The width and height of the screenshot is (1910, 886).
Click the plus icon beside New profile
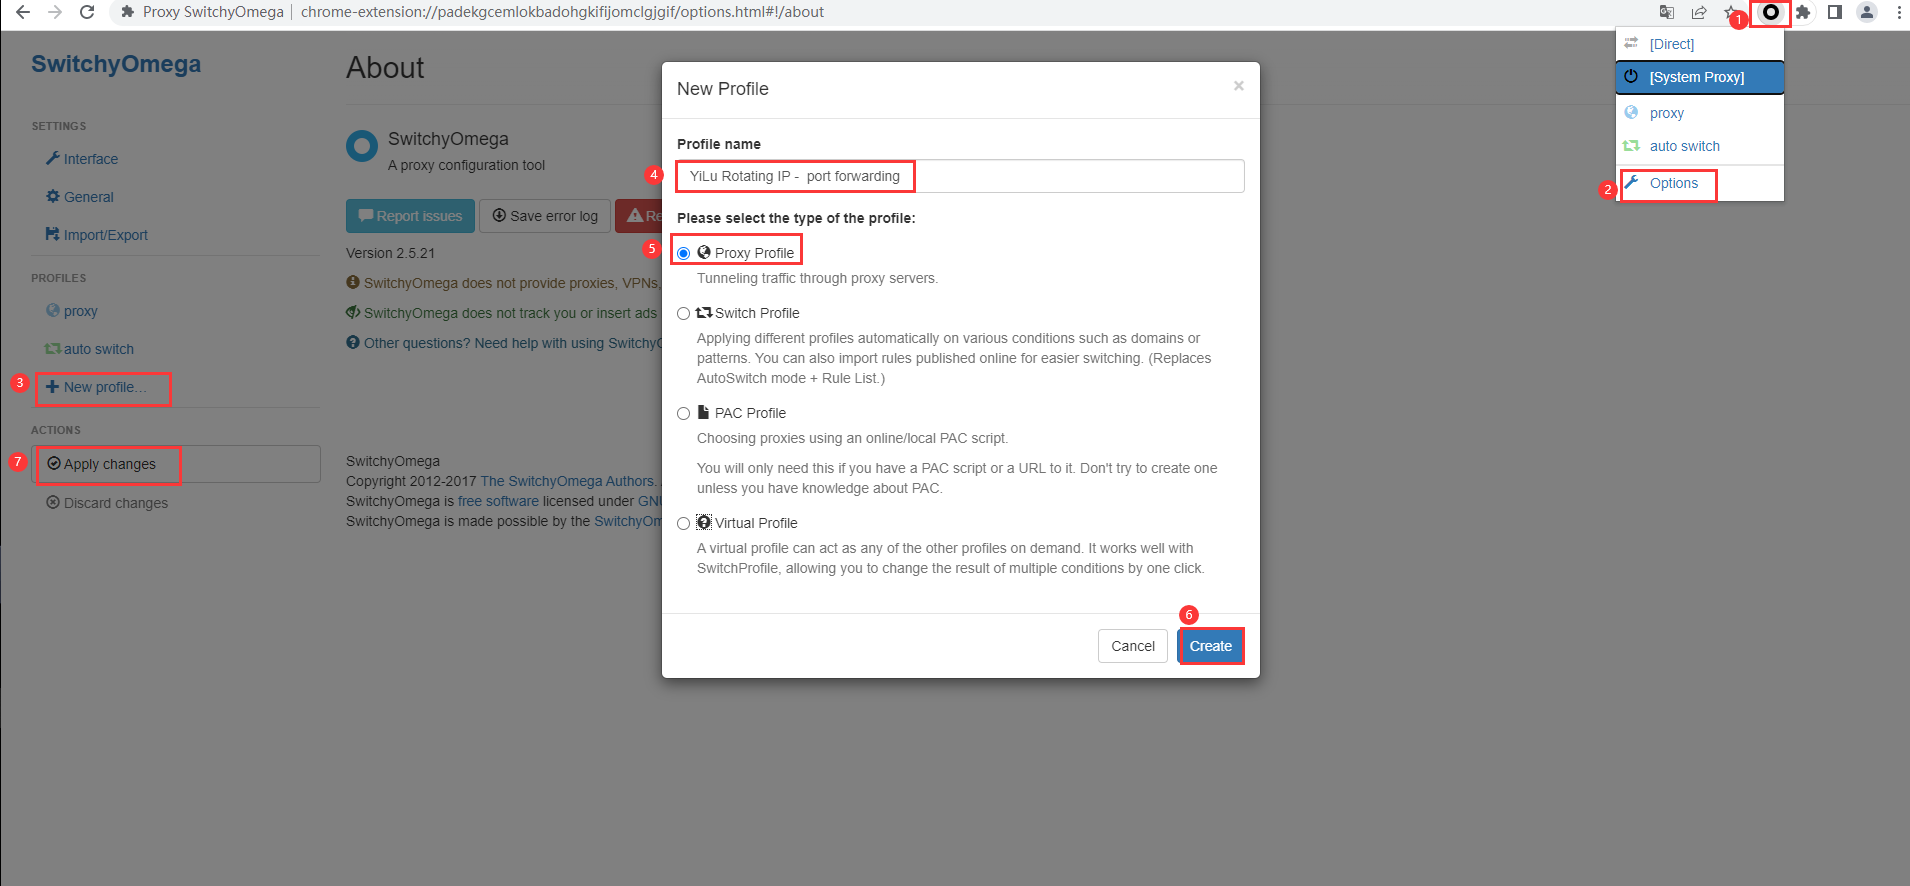pos(53,387)
